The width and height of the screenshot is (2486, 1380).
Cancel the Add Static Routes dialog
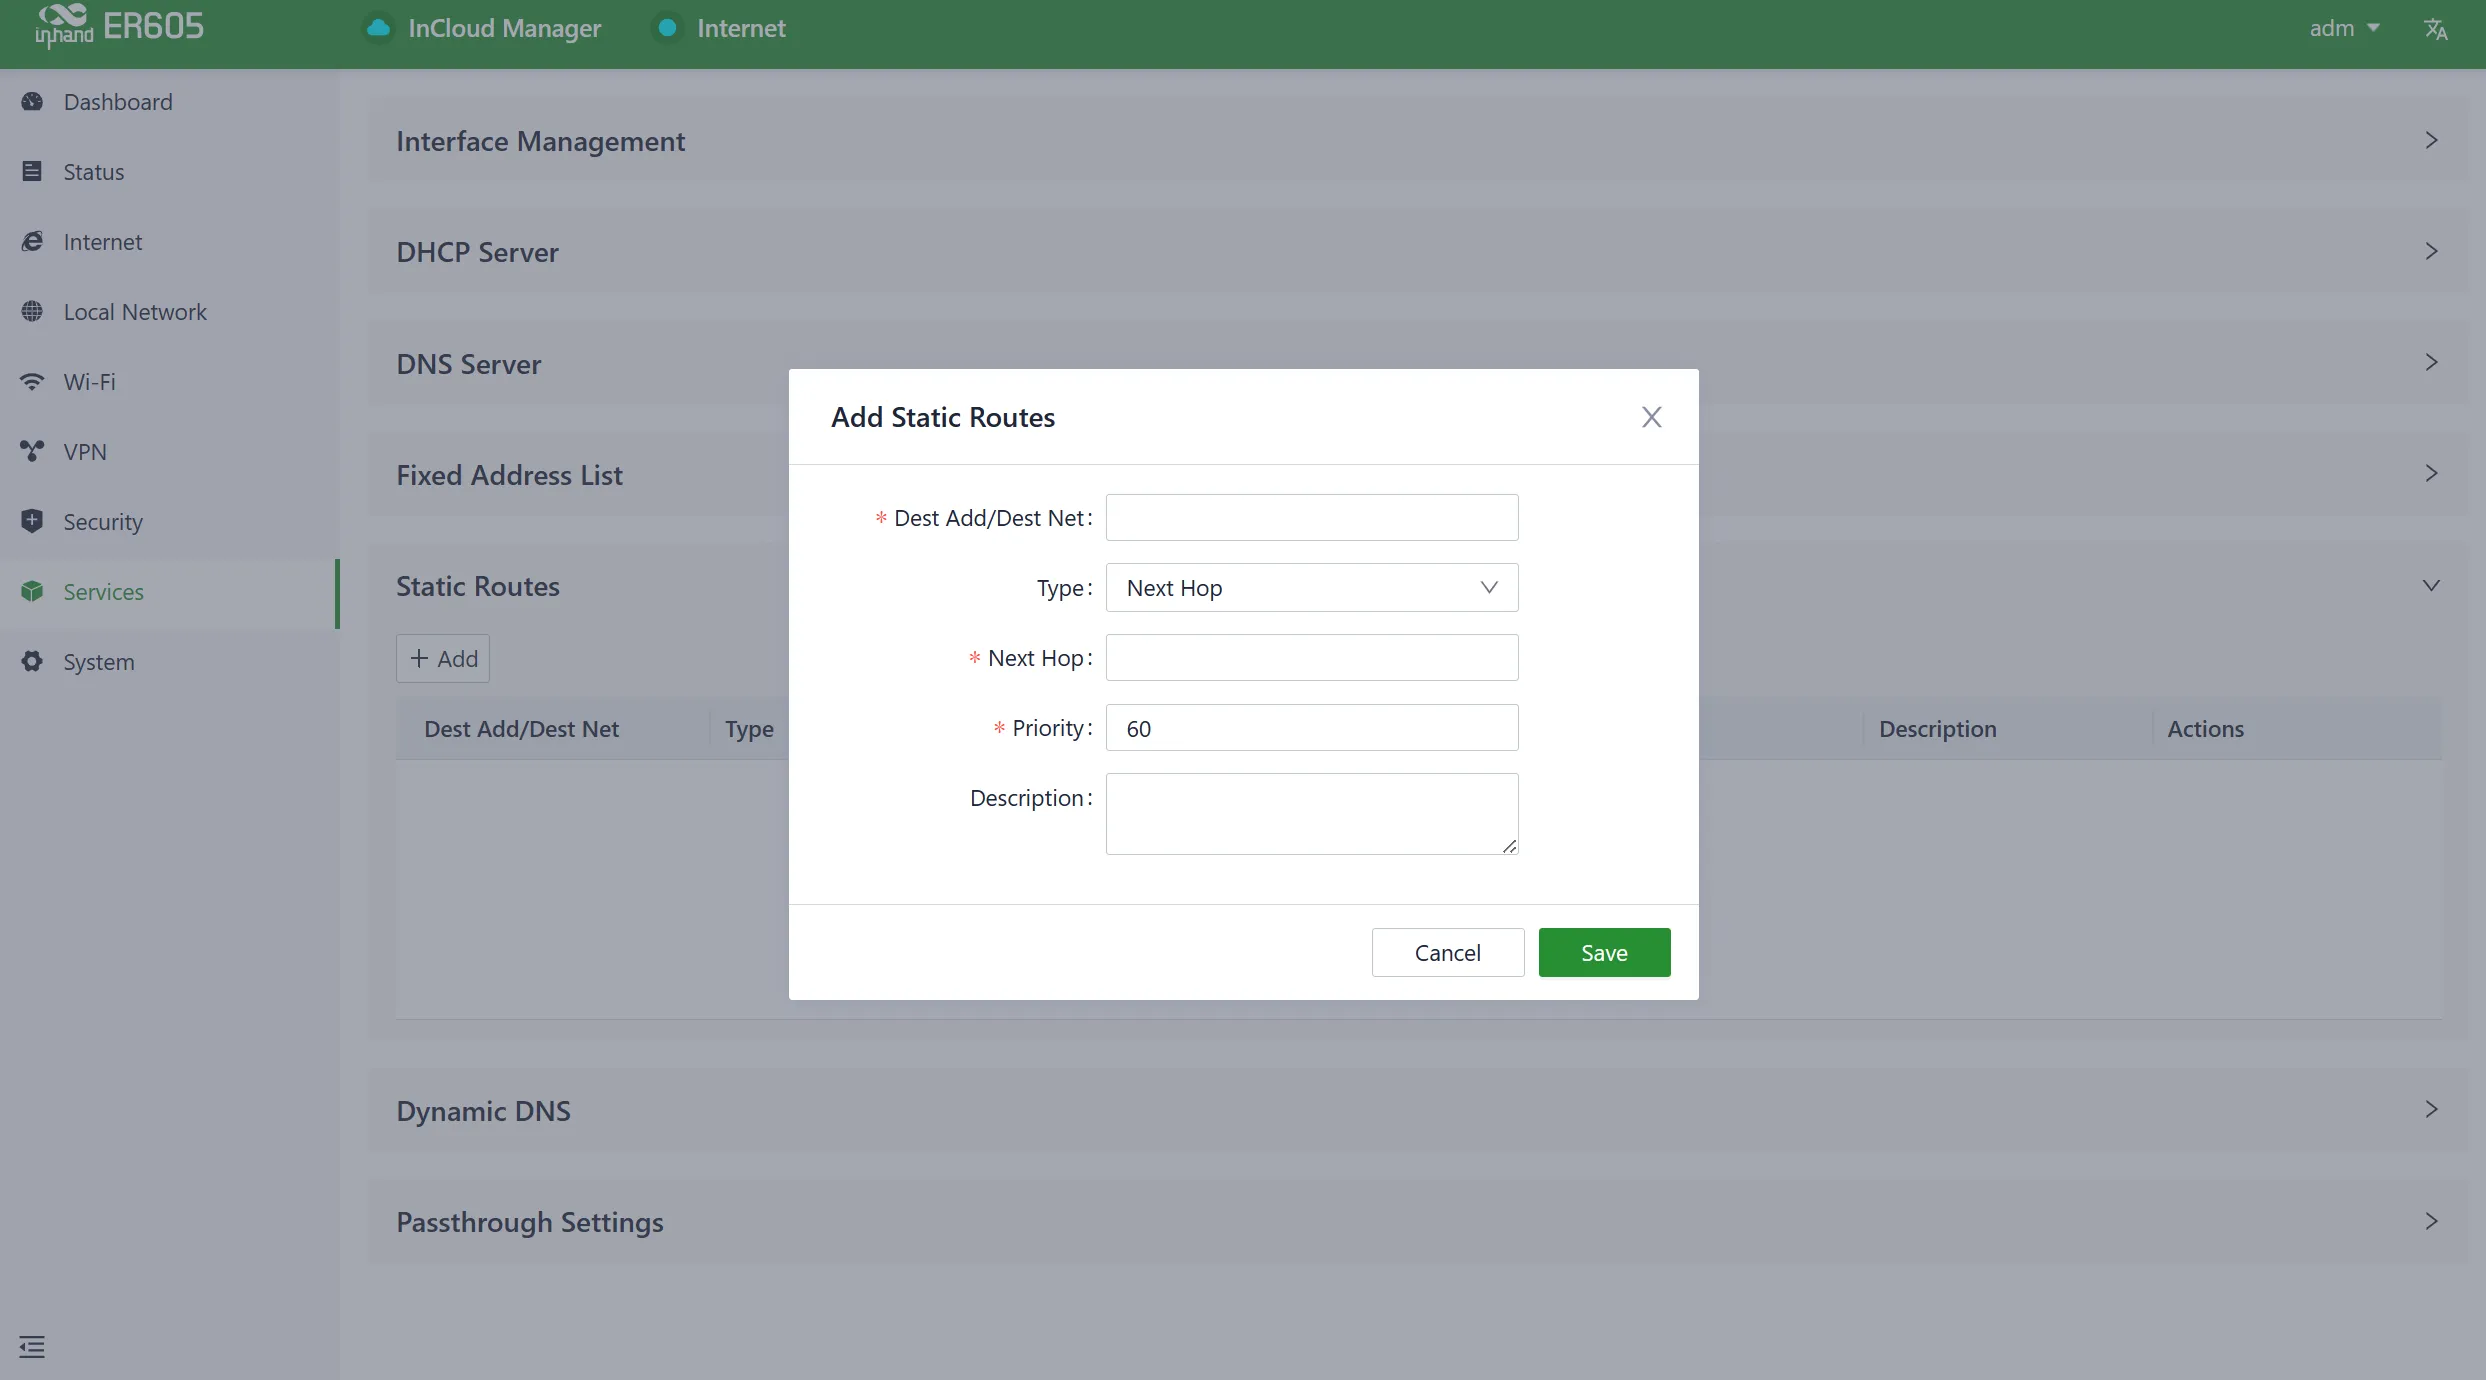click(x=1448, y=953)
